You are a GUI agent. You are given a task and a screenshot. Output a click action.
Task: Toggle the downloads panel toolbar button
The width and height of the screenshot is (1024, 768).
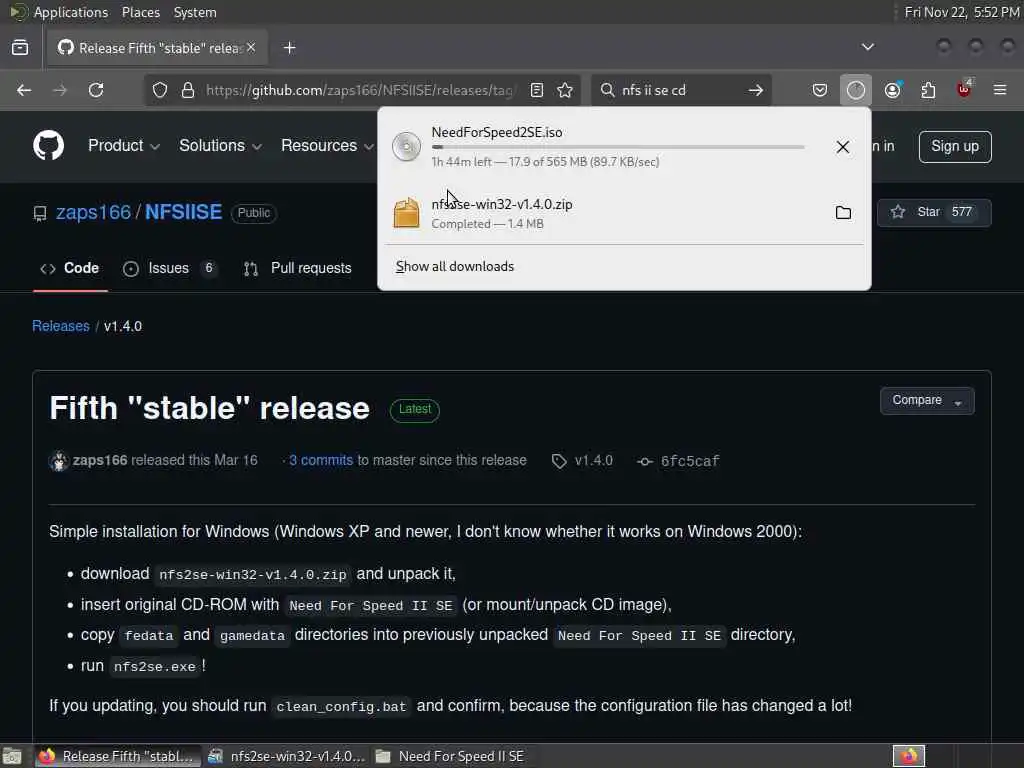tap(856, 90)
